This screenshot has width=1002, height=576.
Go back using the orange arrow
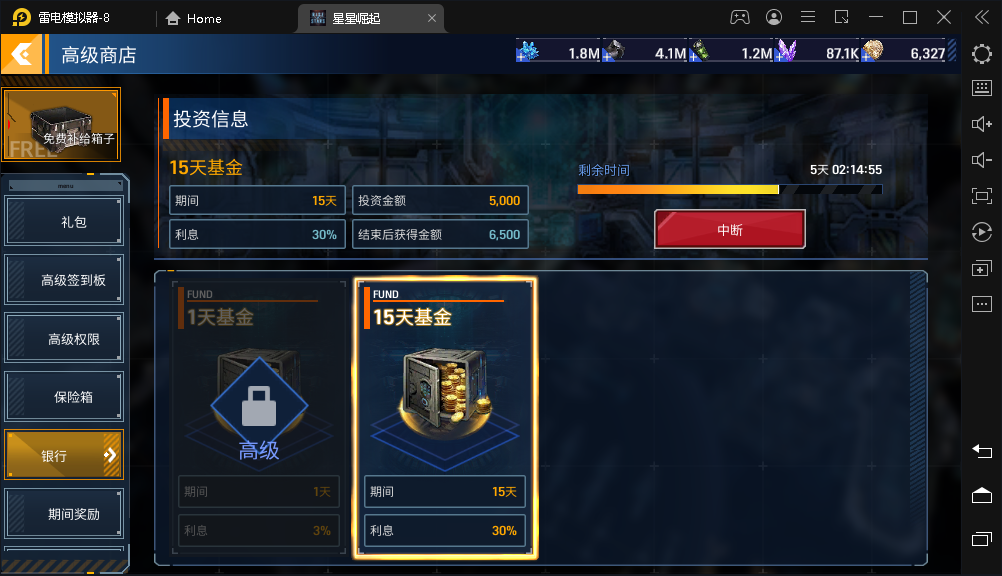click(x=22, y=54)
